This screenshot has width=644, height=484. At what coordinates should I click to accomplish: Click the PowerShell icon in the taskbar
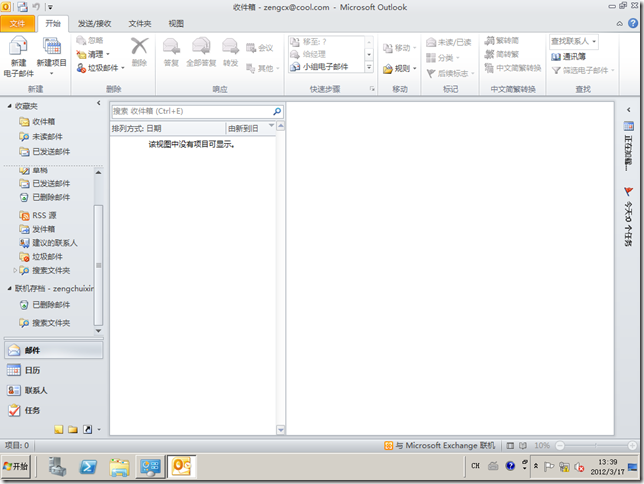point(88,467)
